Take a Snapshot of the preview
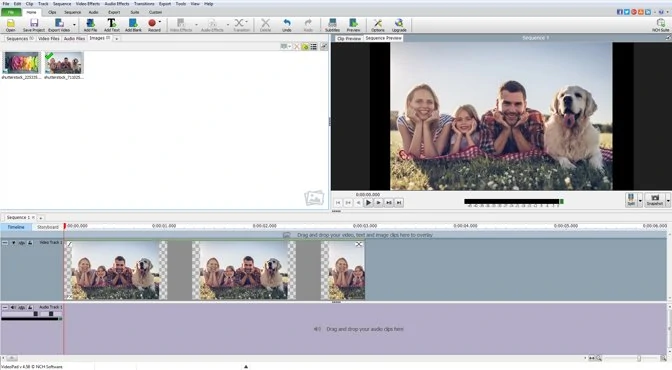The image size is (672, 370). pyautogui.click(x=654, y=200)
